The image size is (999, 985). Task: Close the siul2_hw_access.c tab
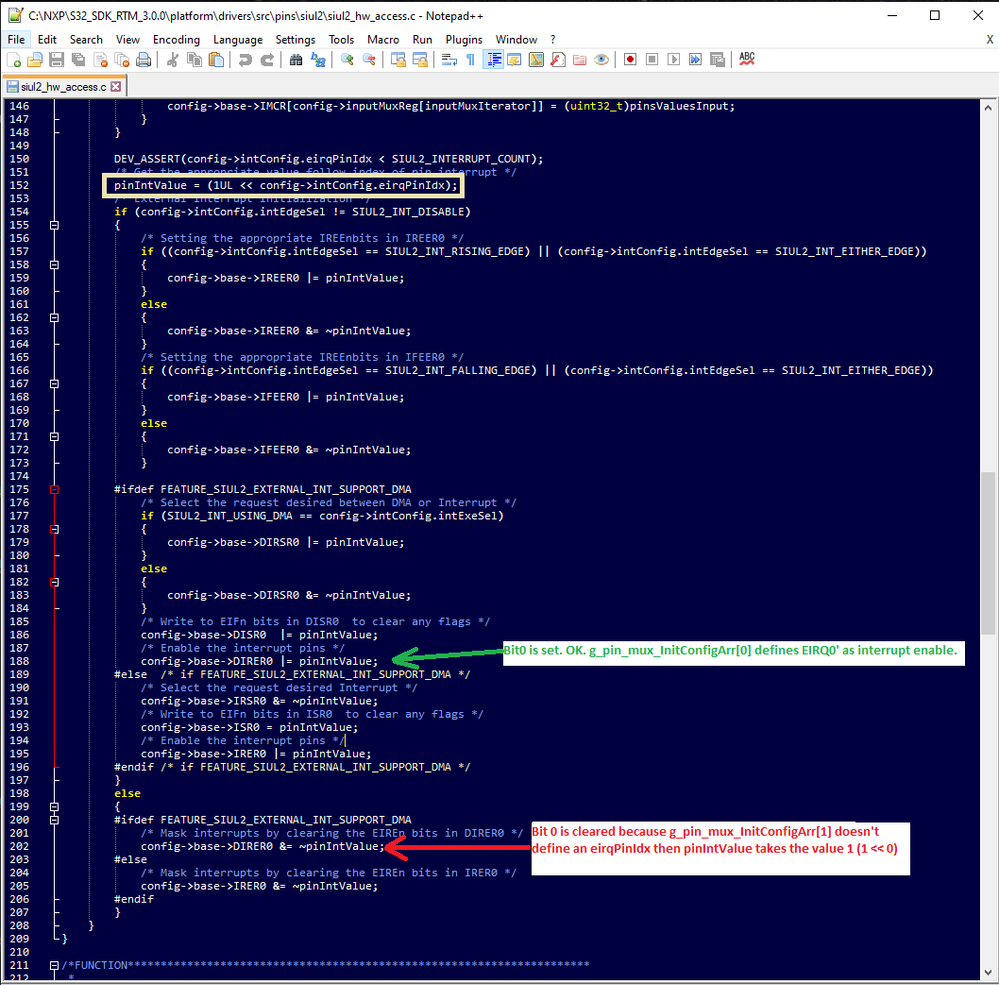click(116, 87)
